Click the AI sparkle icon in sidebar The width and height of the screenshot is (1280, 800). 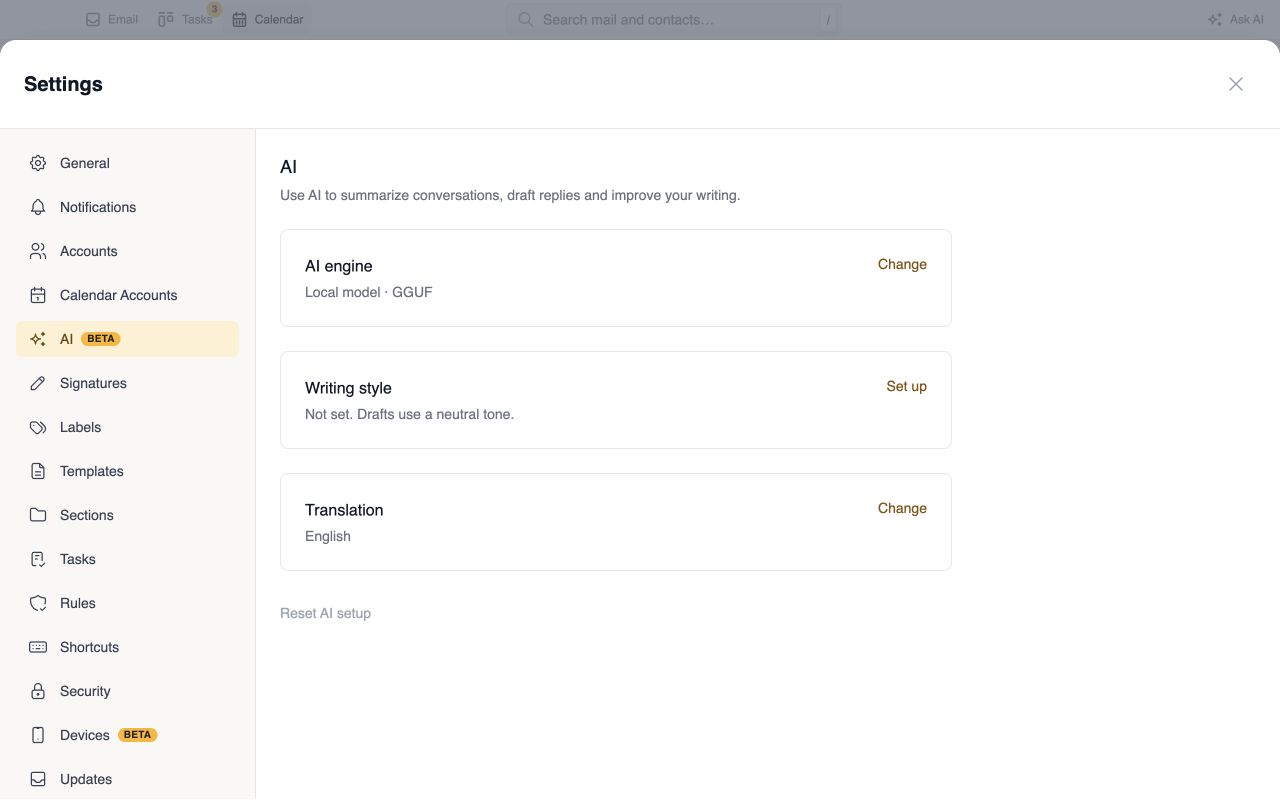click(38, 339)
